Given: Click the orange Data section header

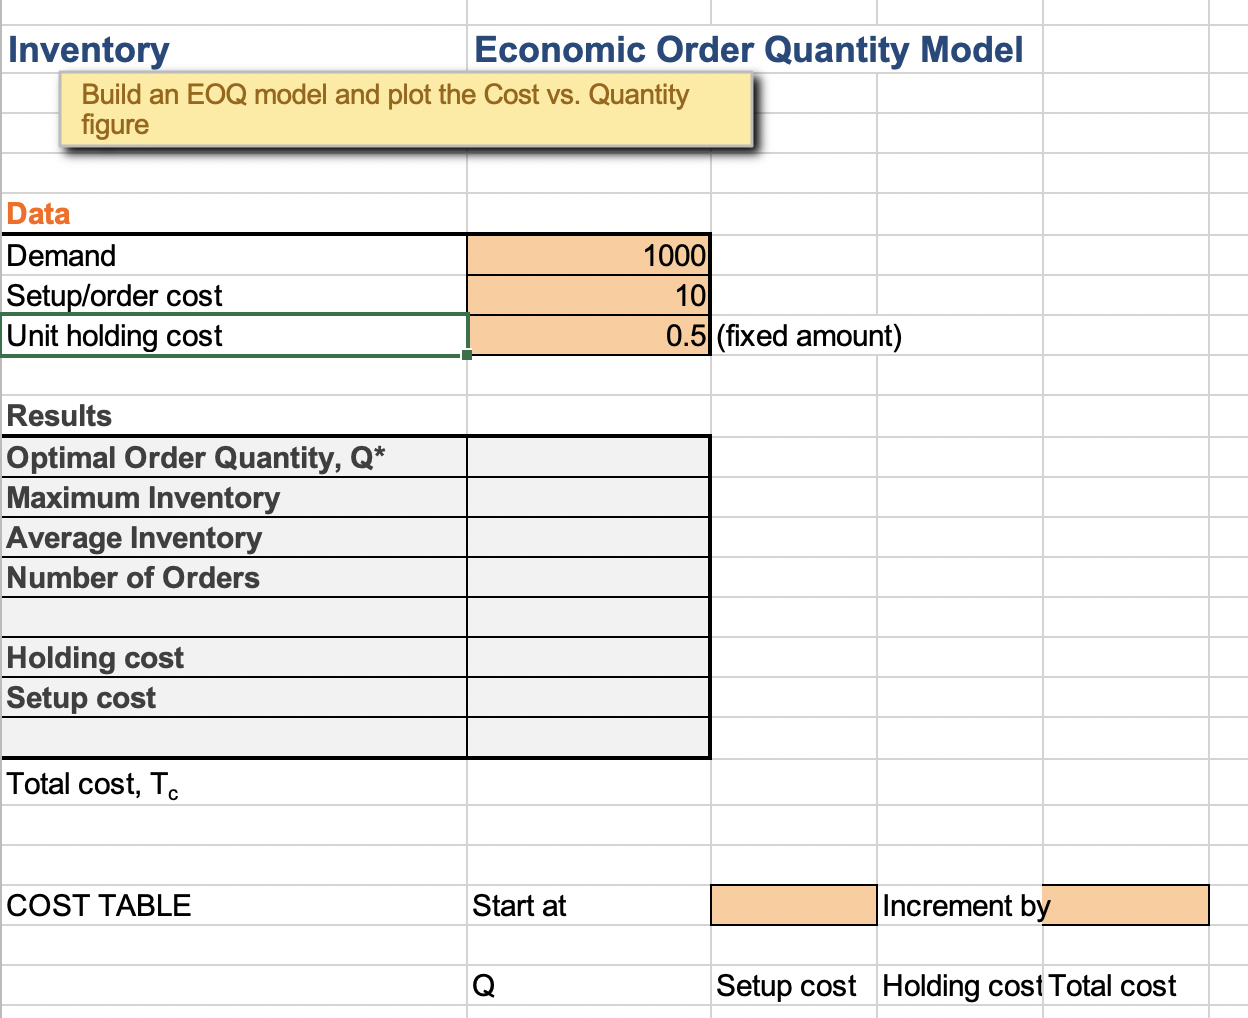Looking at the screenshot, I should 38,213.
